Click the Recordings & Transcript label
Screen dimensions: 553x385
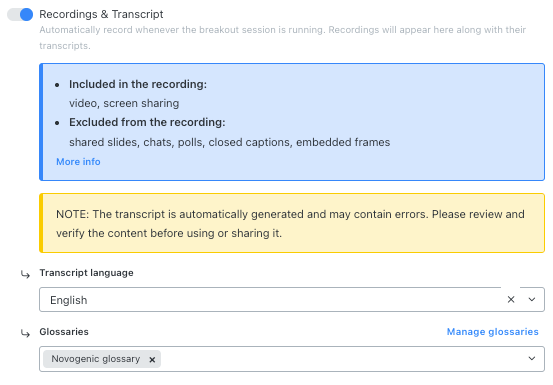(101, 14)
